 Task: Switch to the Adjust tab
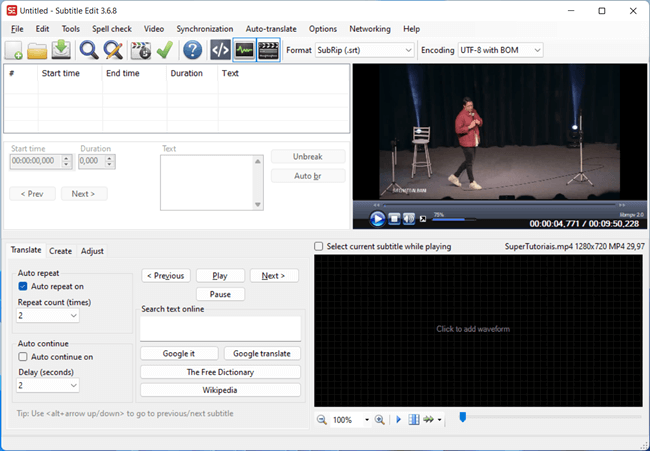[x=92, y=251]
